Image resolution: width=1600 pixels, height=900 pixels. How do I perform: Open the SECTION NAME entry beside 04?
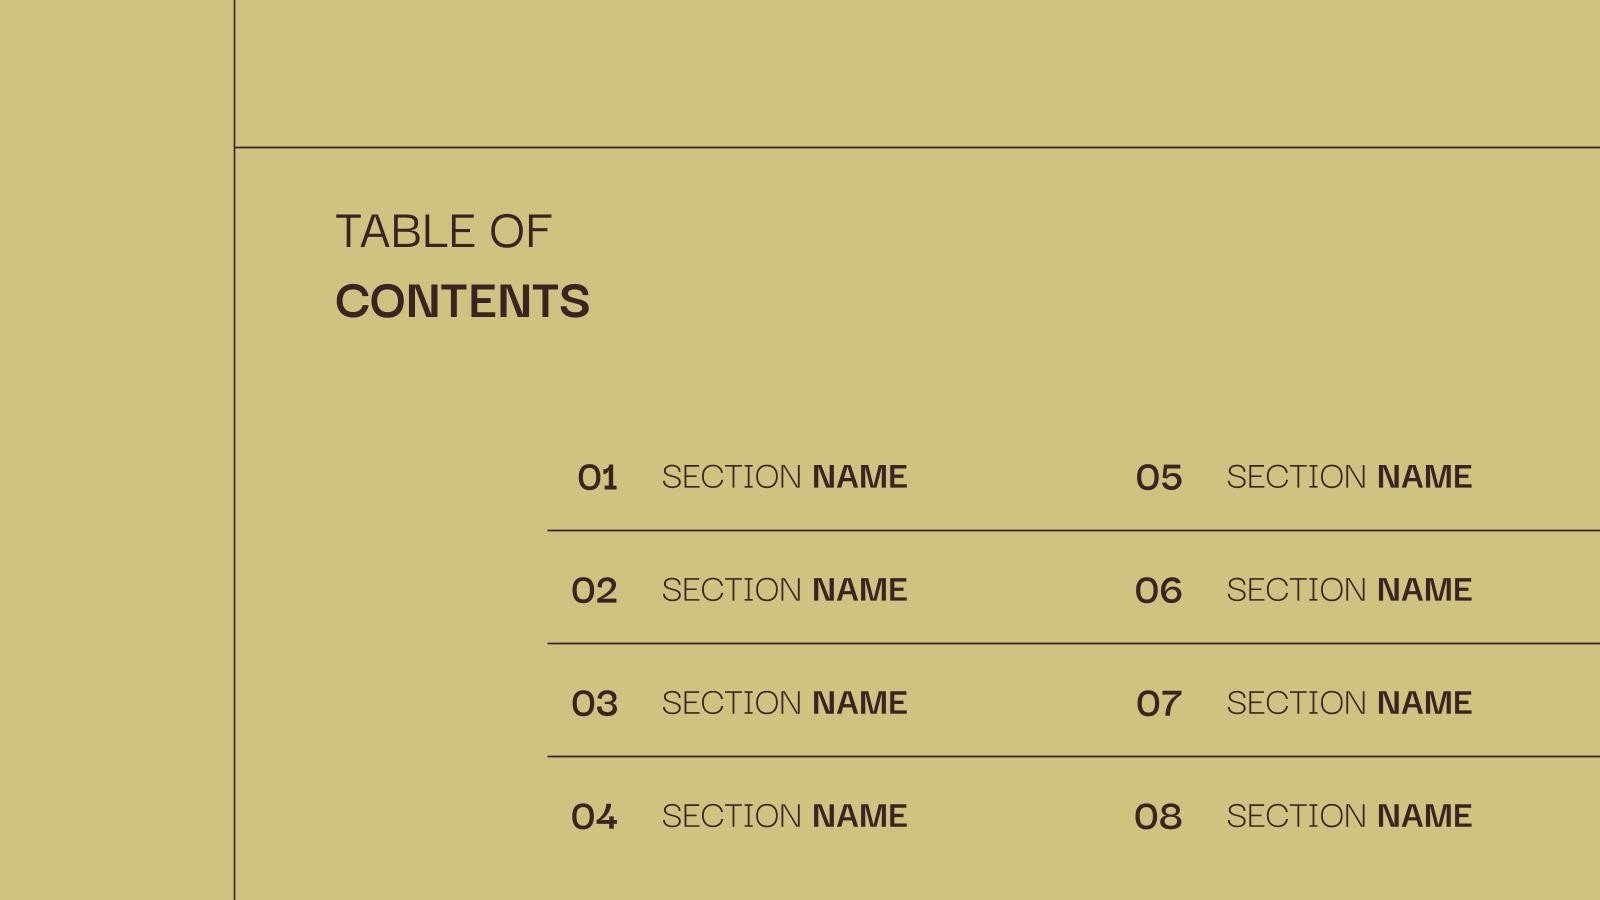[x=784, y=816]
